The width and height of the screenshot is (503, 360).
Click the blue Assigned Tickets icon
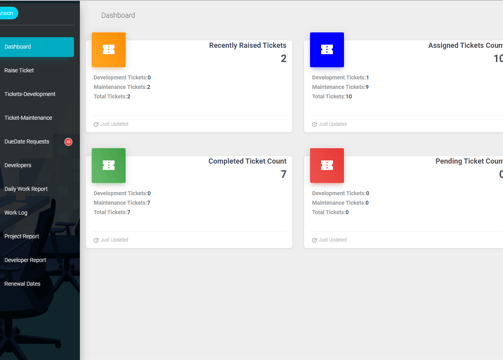[x=327, y=50]
